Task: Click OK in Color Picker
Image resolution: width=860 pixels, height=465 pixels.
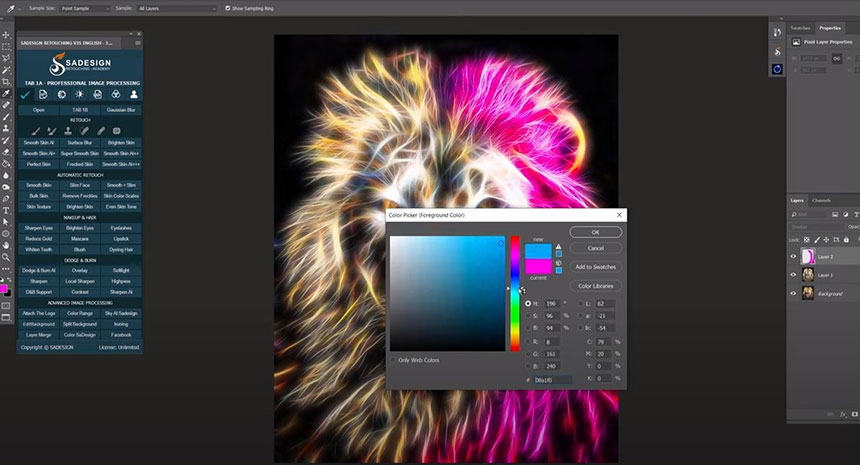Action: (596, 232)
